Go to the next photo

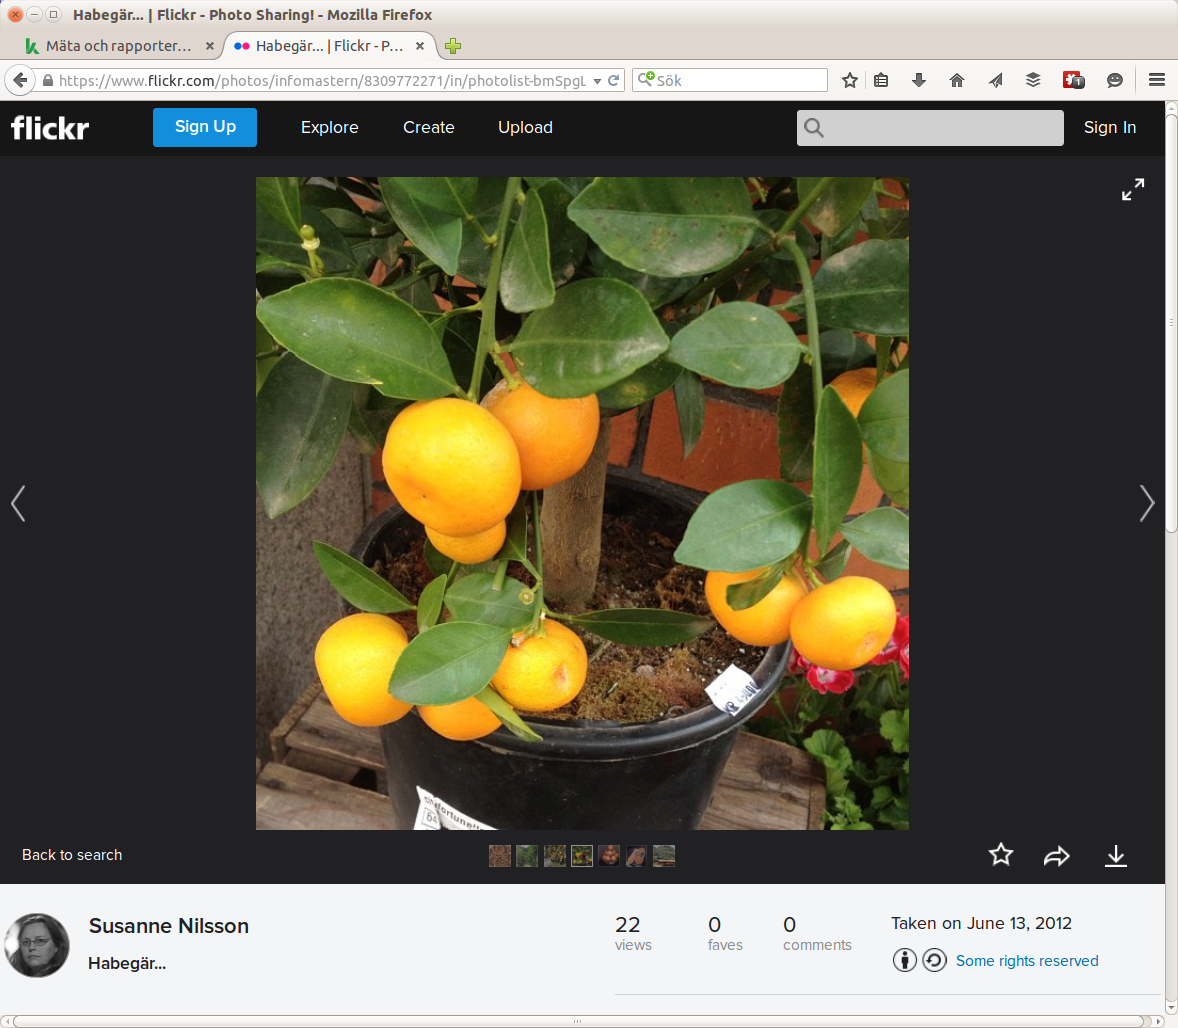pos(1146,503)
